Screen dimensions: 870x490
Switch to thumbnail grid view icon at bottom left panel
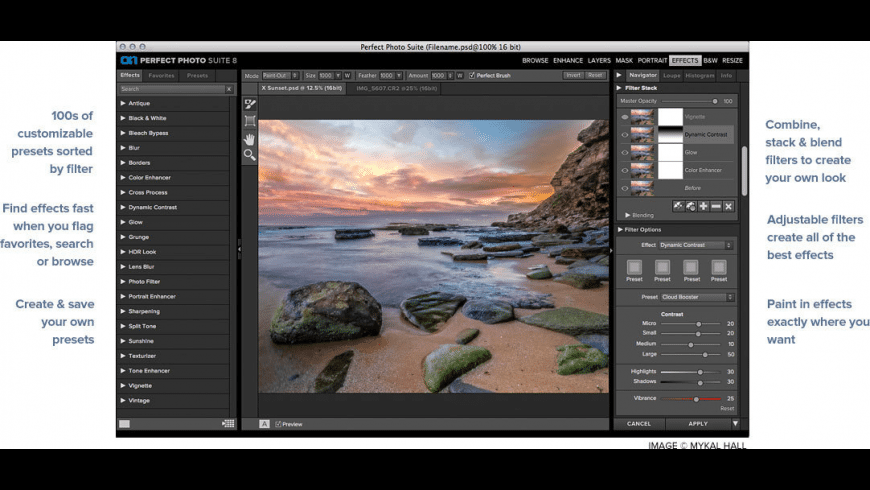(x=228, y=423)
